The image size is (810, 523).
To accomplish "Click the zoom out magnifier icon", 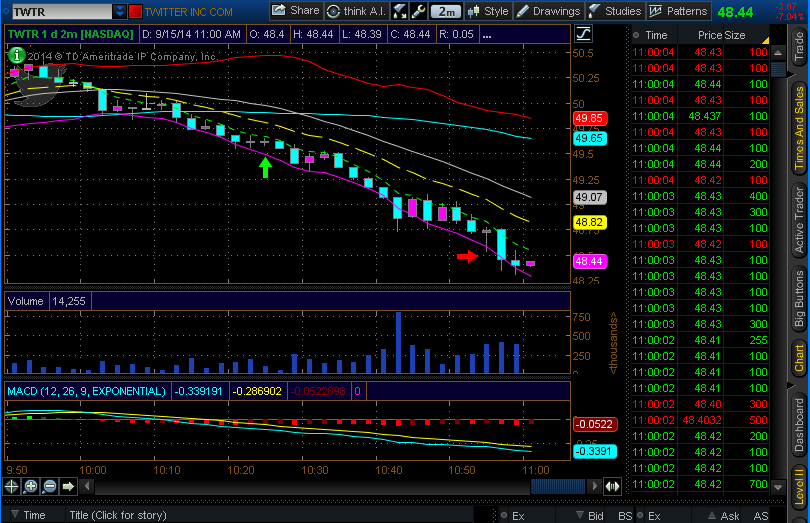I will pos(50,486).
